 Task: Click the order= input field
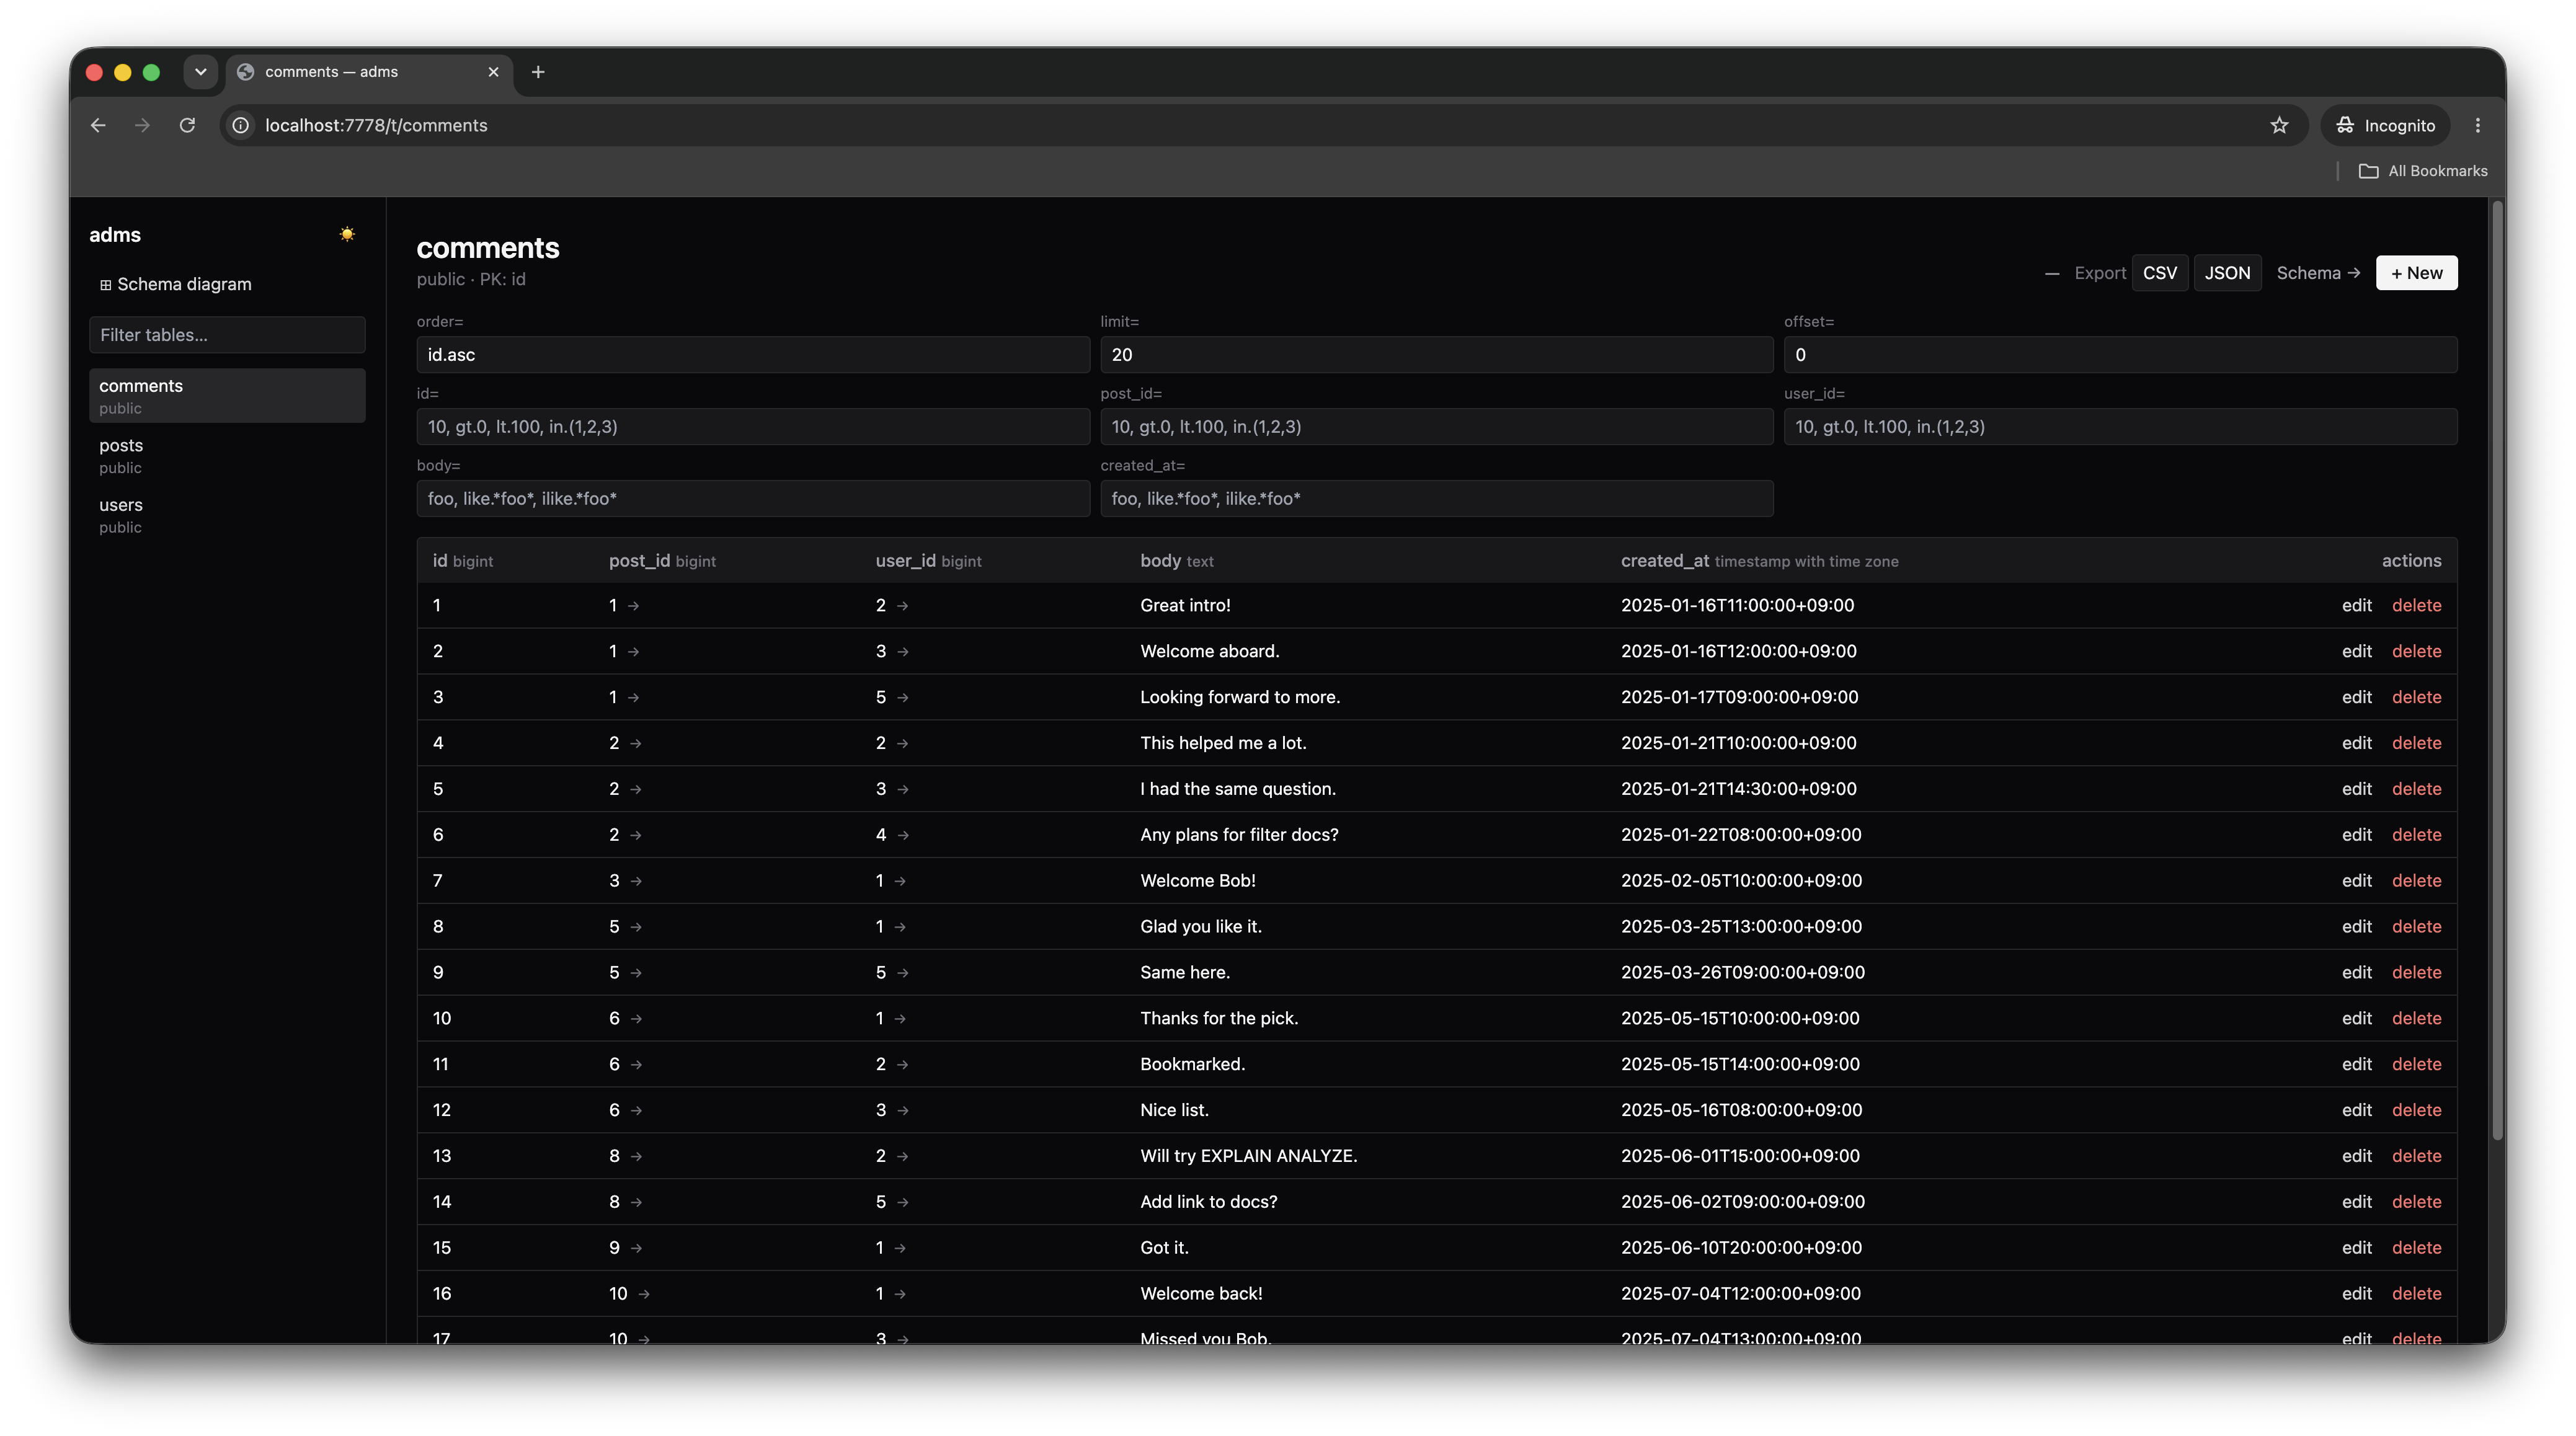(x=753, y=355)
